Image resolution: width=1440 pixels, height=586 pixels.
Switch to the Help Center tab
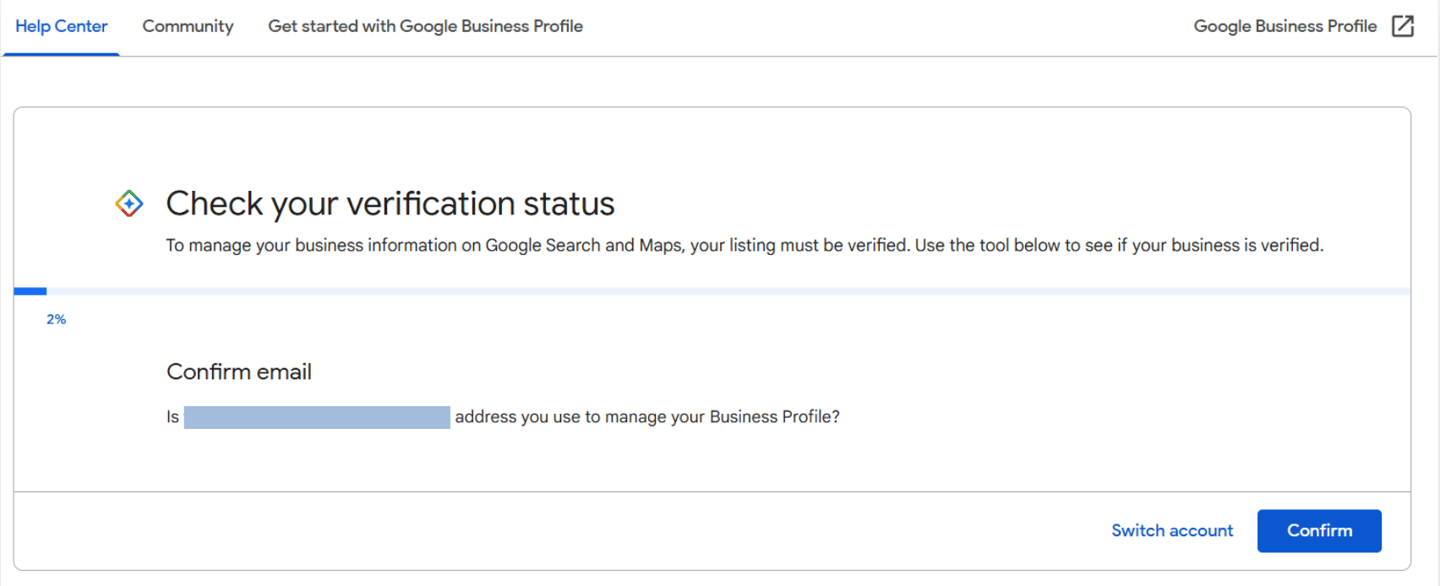[x=61, y=27]
